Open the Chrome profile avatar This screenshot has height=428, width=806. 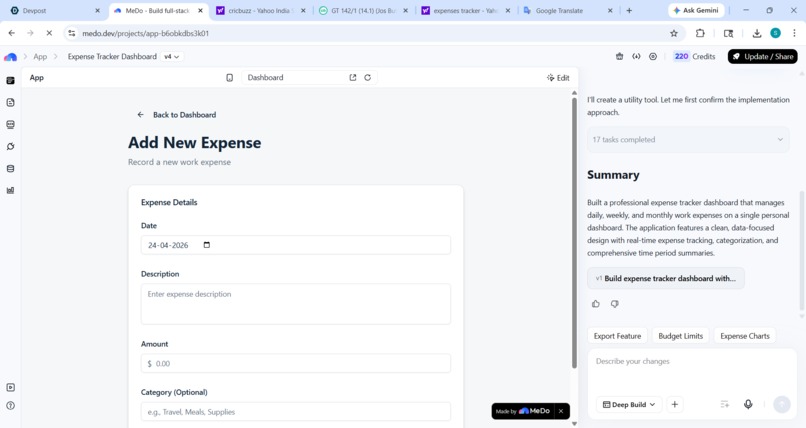(775, 33)
